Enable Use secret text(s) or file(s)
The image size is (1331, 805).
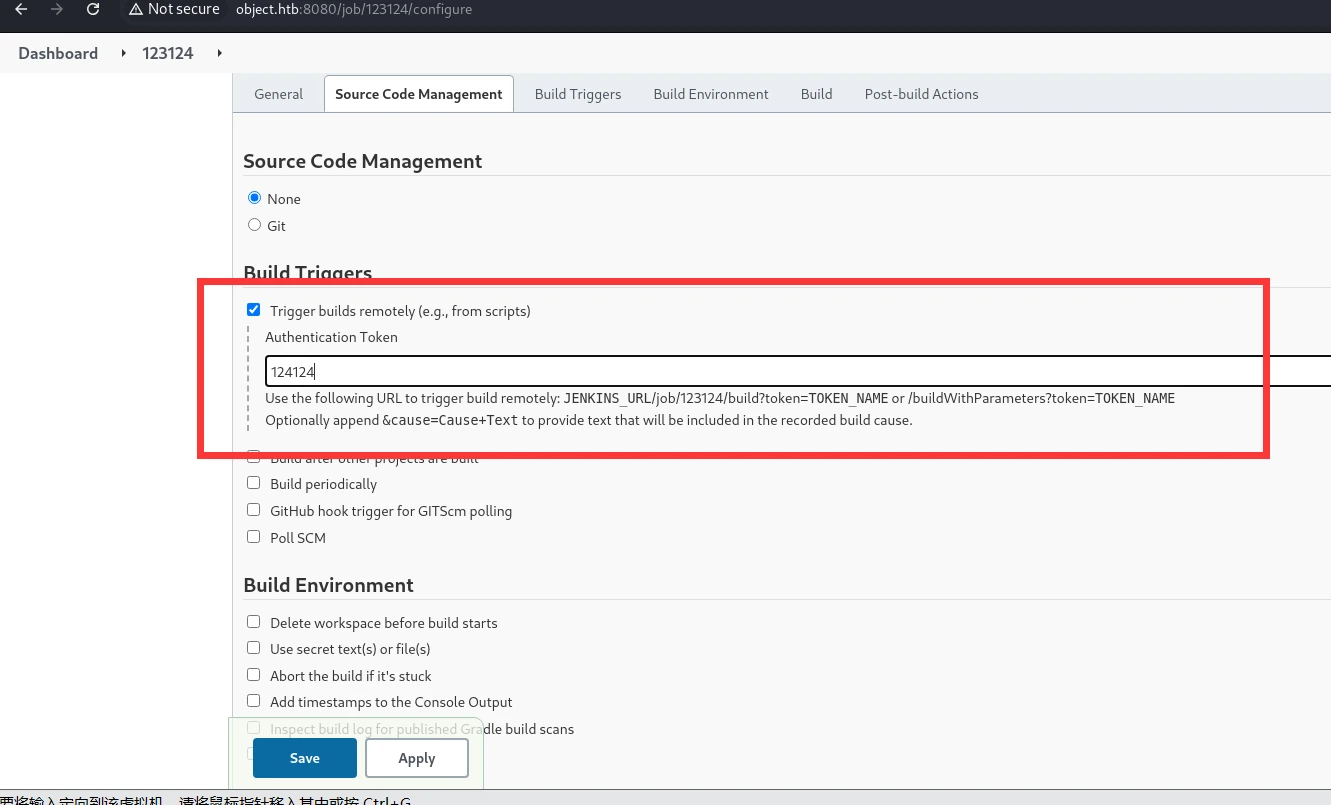coord(254,648)
